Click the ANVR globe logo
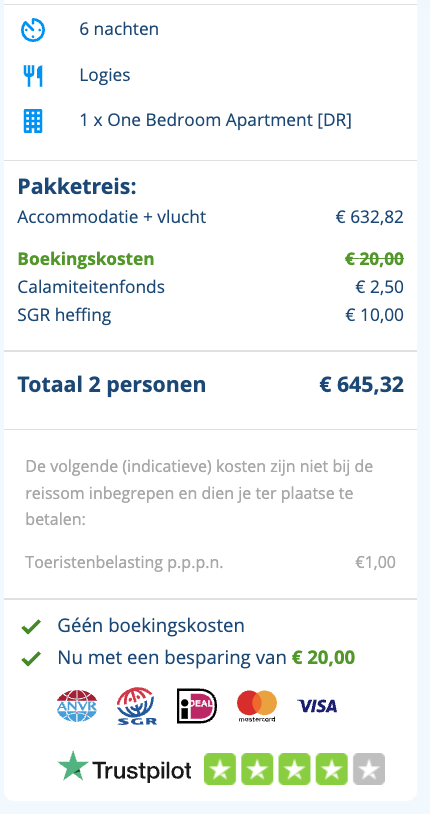 (77, 706)
